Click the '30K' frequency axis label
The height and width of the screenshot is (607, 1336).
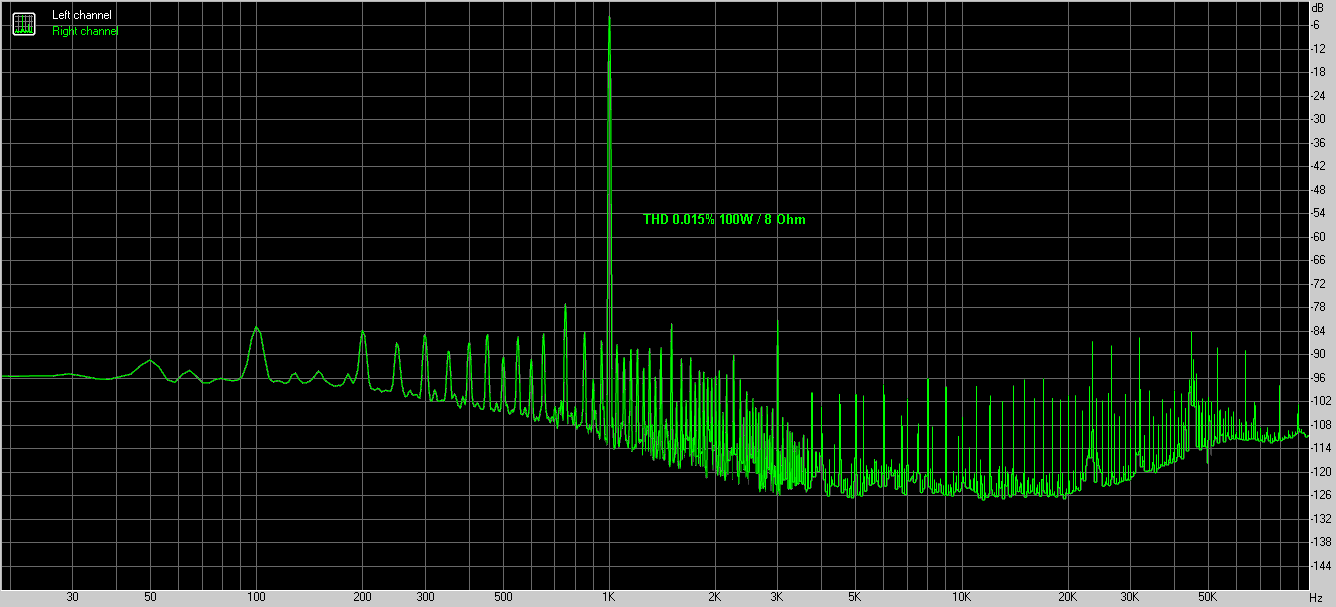point(1129,597)
